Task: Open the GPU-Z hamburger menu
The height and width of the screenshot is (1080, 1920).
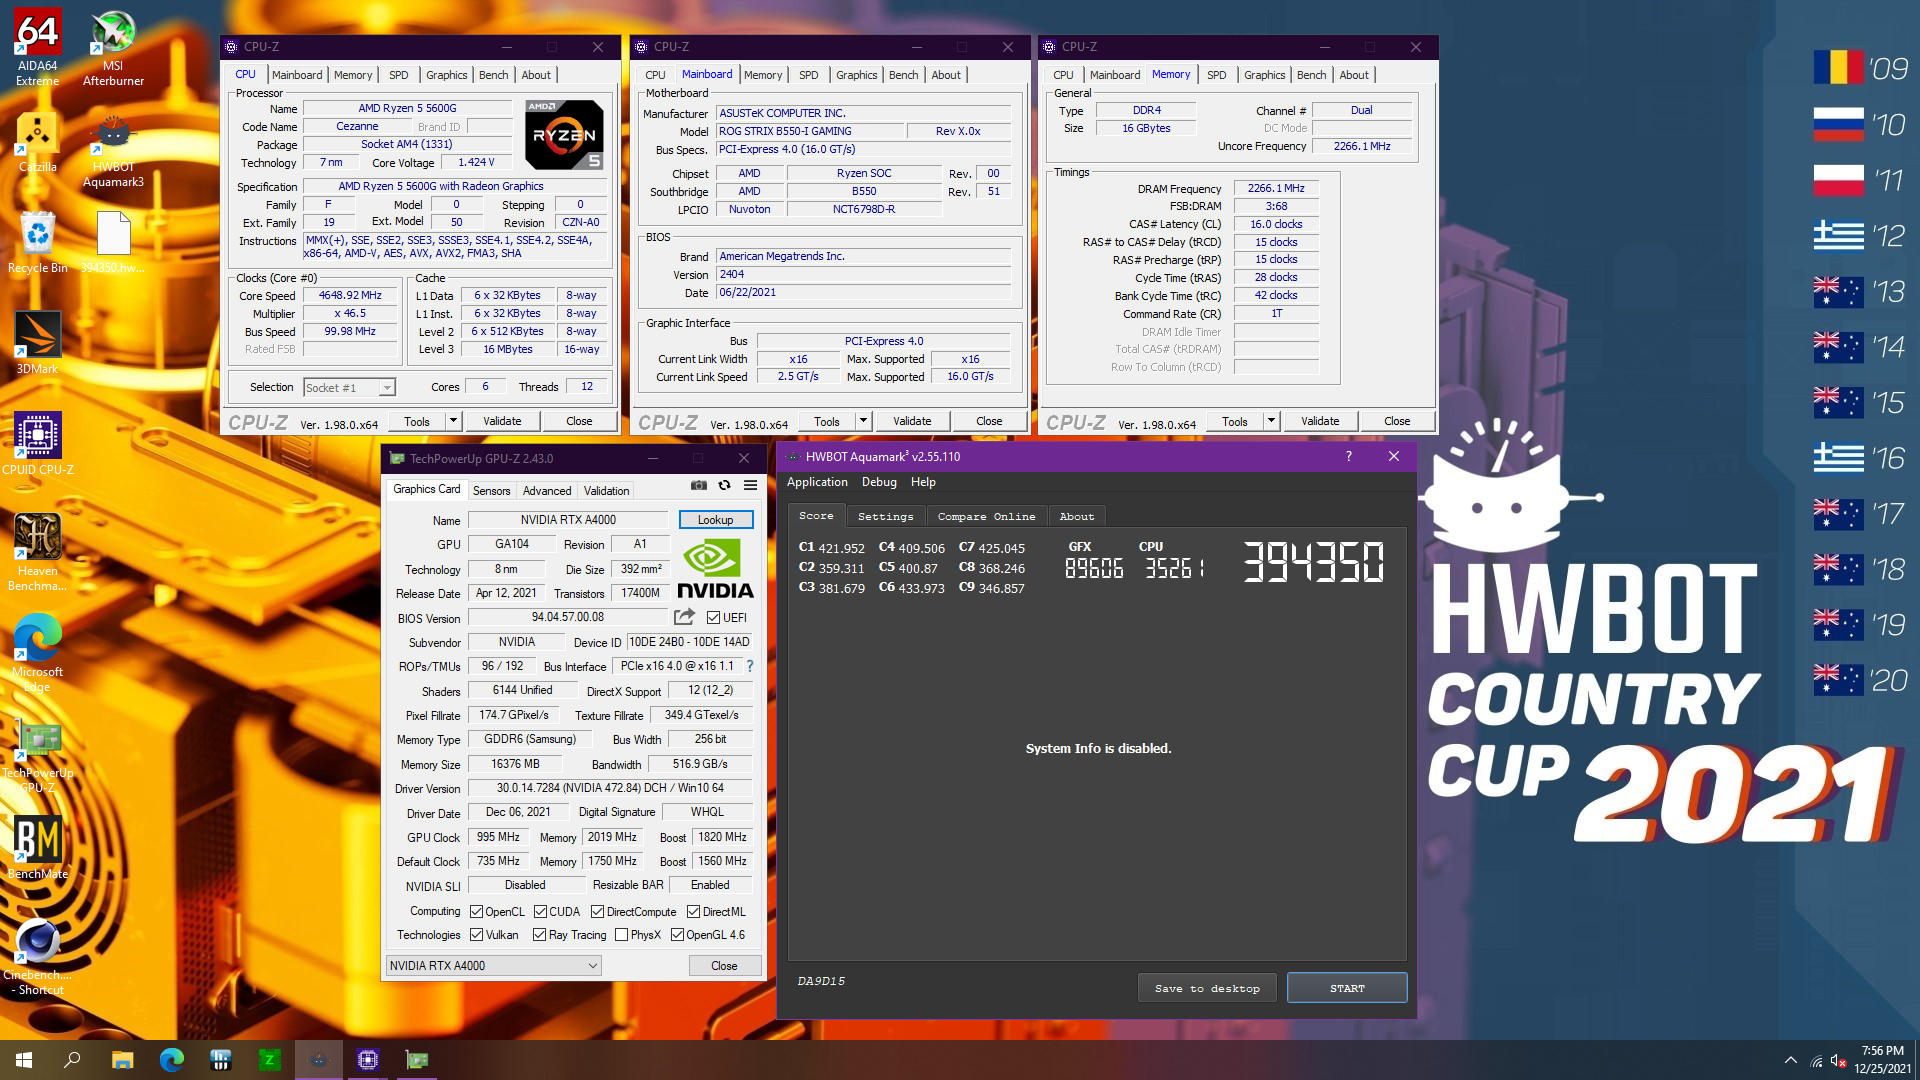Action: 750,485
